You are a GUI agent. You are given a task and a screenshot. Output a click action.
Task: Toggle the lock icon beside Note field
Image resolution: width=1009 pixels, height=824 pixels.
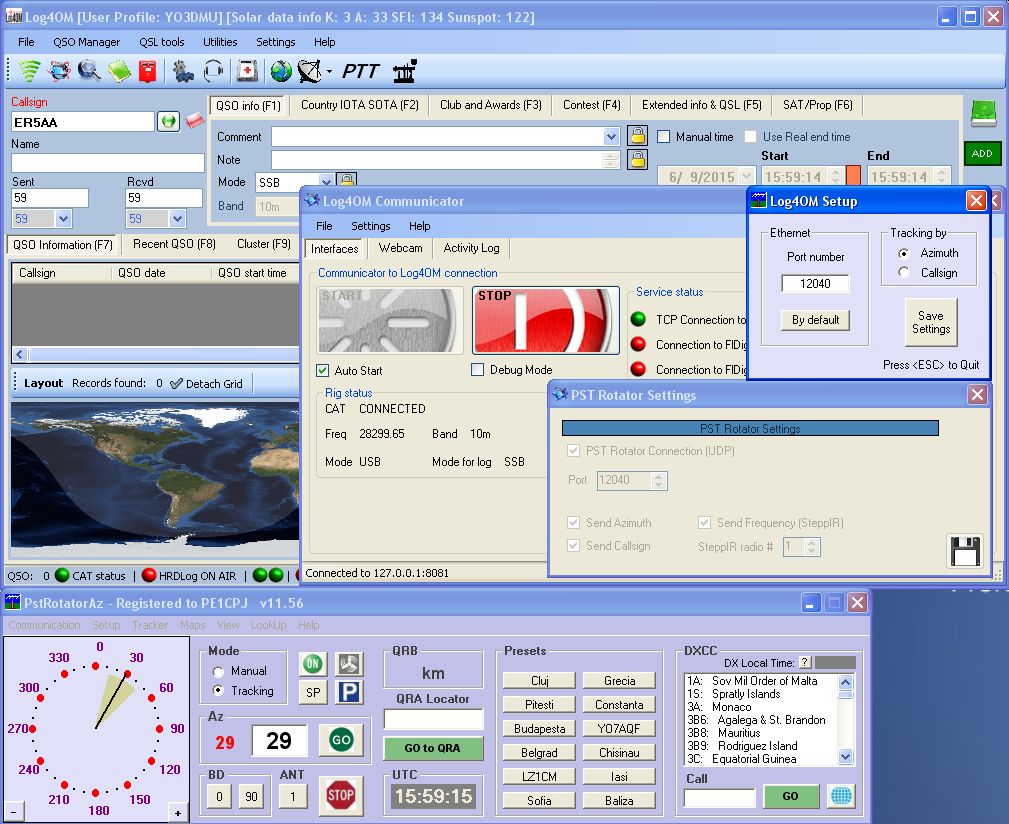(637, 159)
